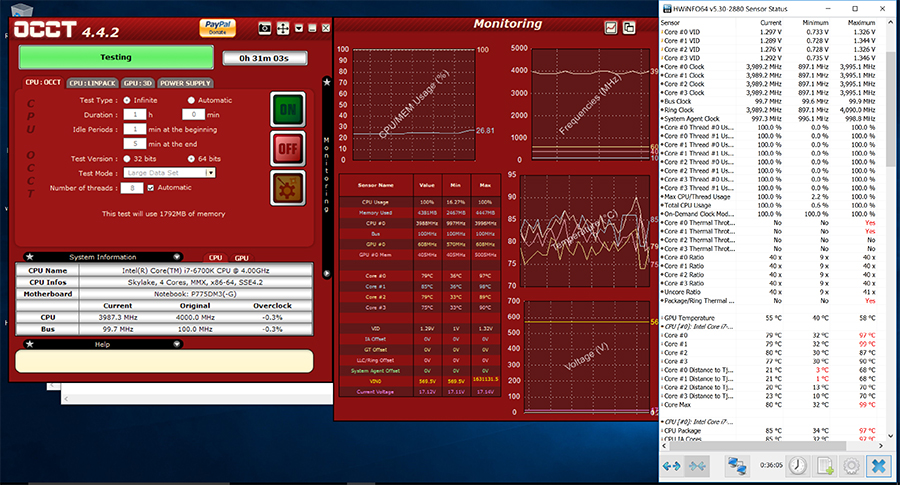900x485 pixels.
Task: Select Bus Clock row in HWiNFO
Action: (768, 101)
